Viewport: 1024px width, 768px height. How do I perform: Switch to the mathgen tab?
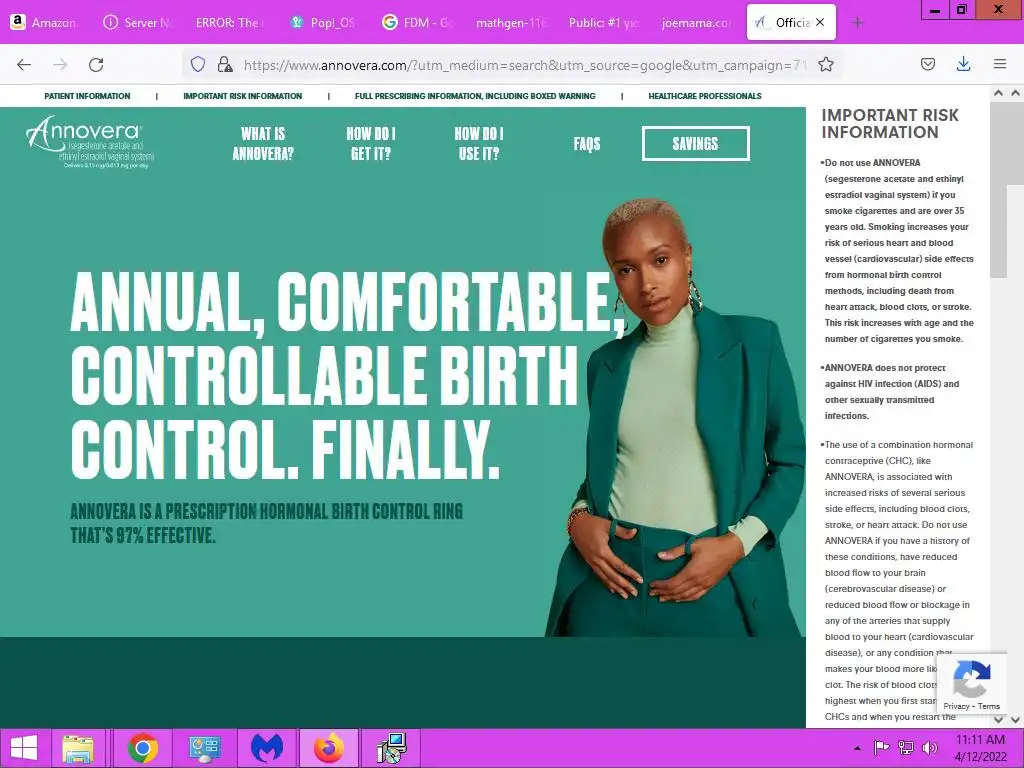point(511,22)
